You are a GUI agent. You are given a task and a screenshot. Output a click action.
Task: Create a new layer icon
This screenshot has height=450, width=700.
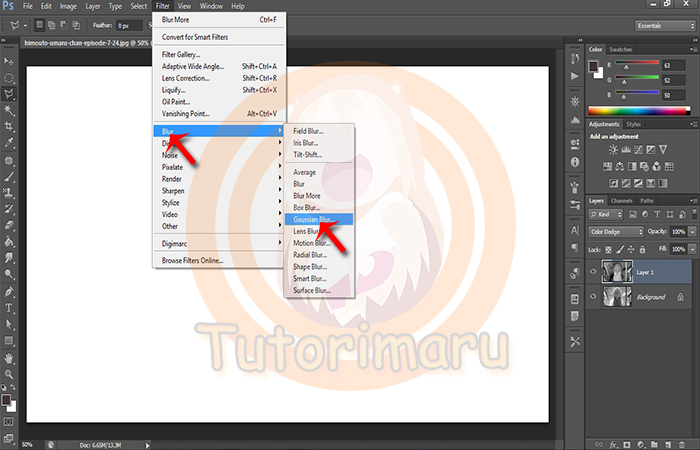[668, 444]
